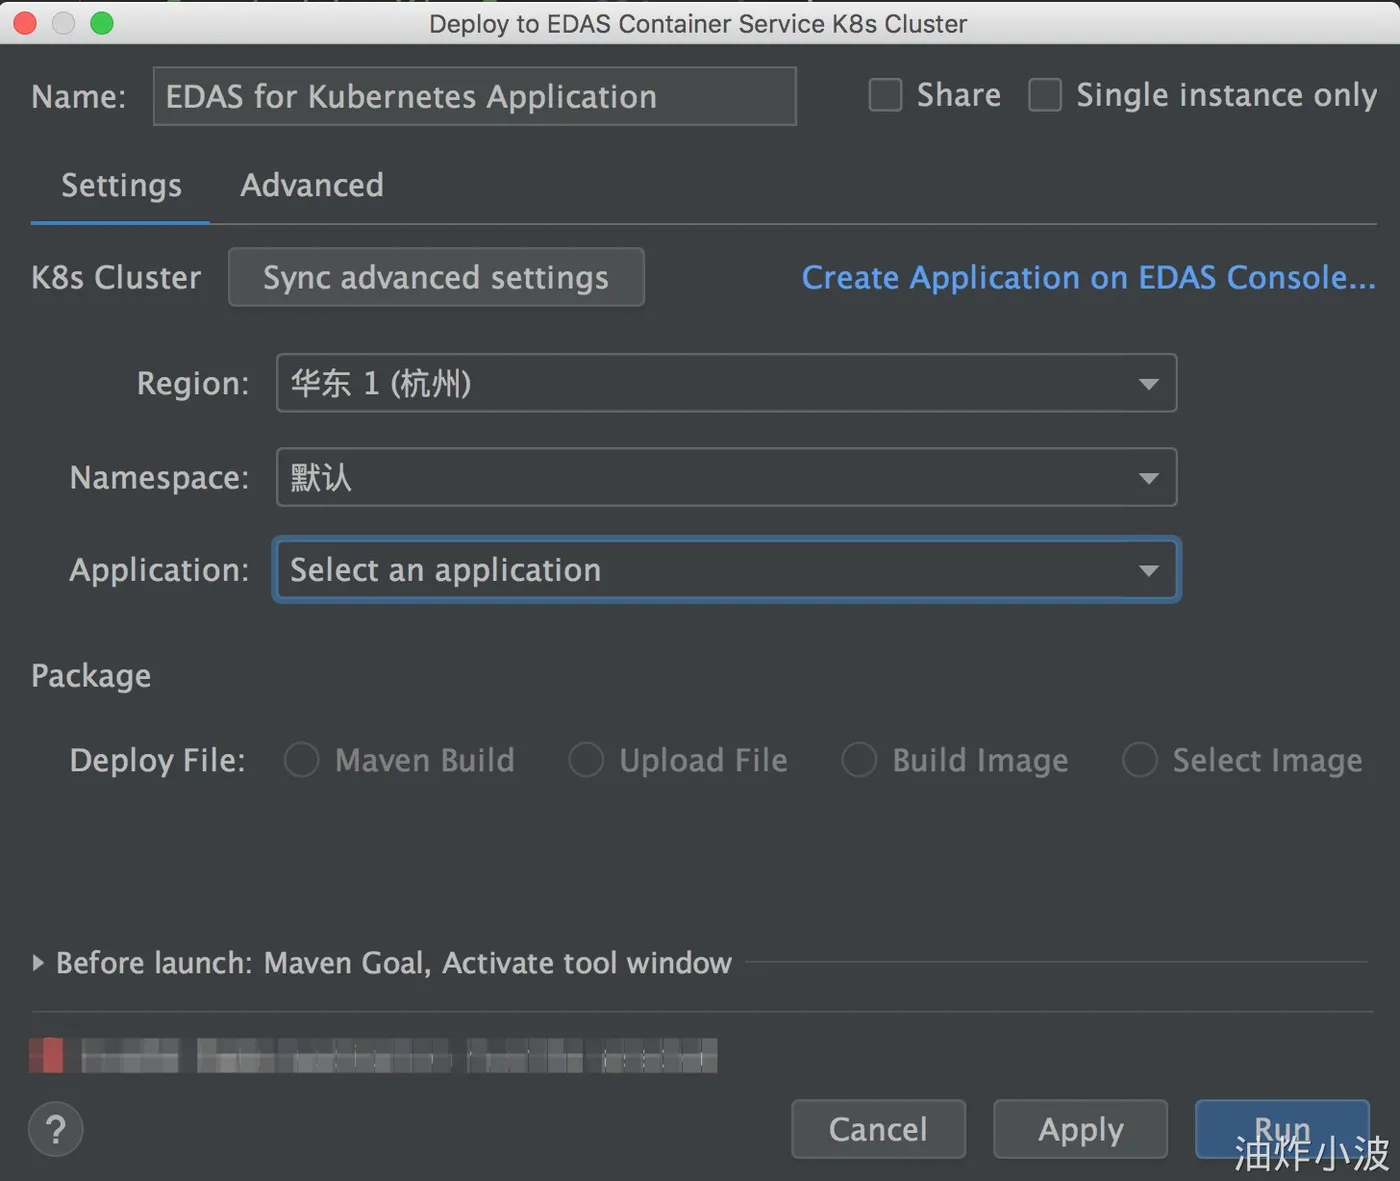Click the Apply button
Image resolution: width=1400 pixels, height=1181 pixels.
click(1080, 1129)
